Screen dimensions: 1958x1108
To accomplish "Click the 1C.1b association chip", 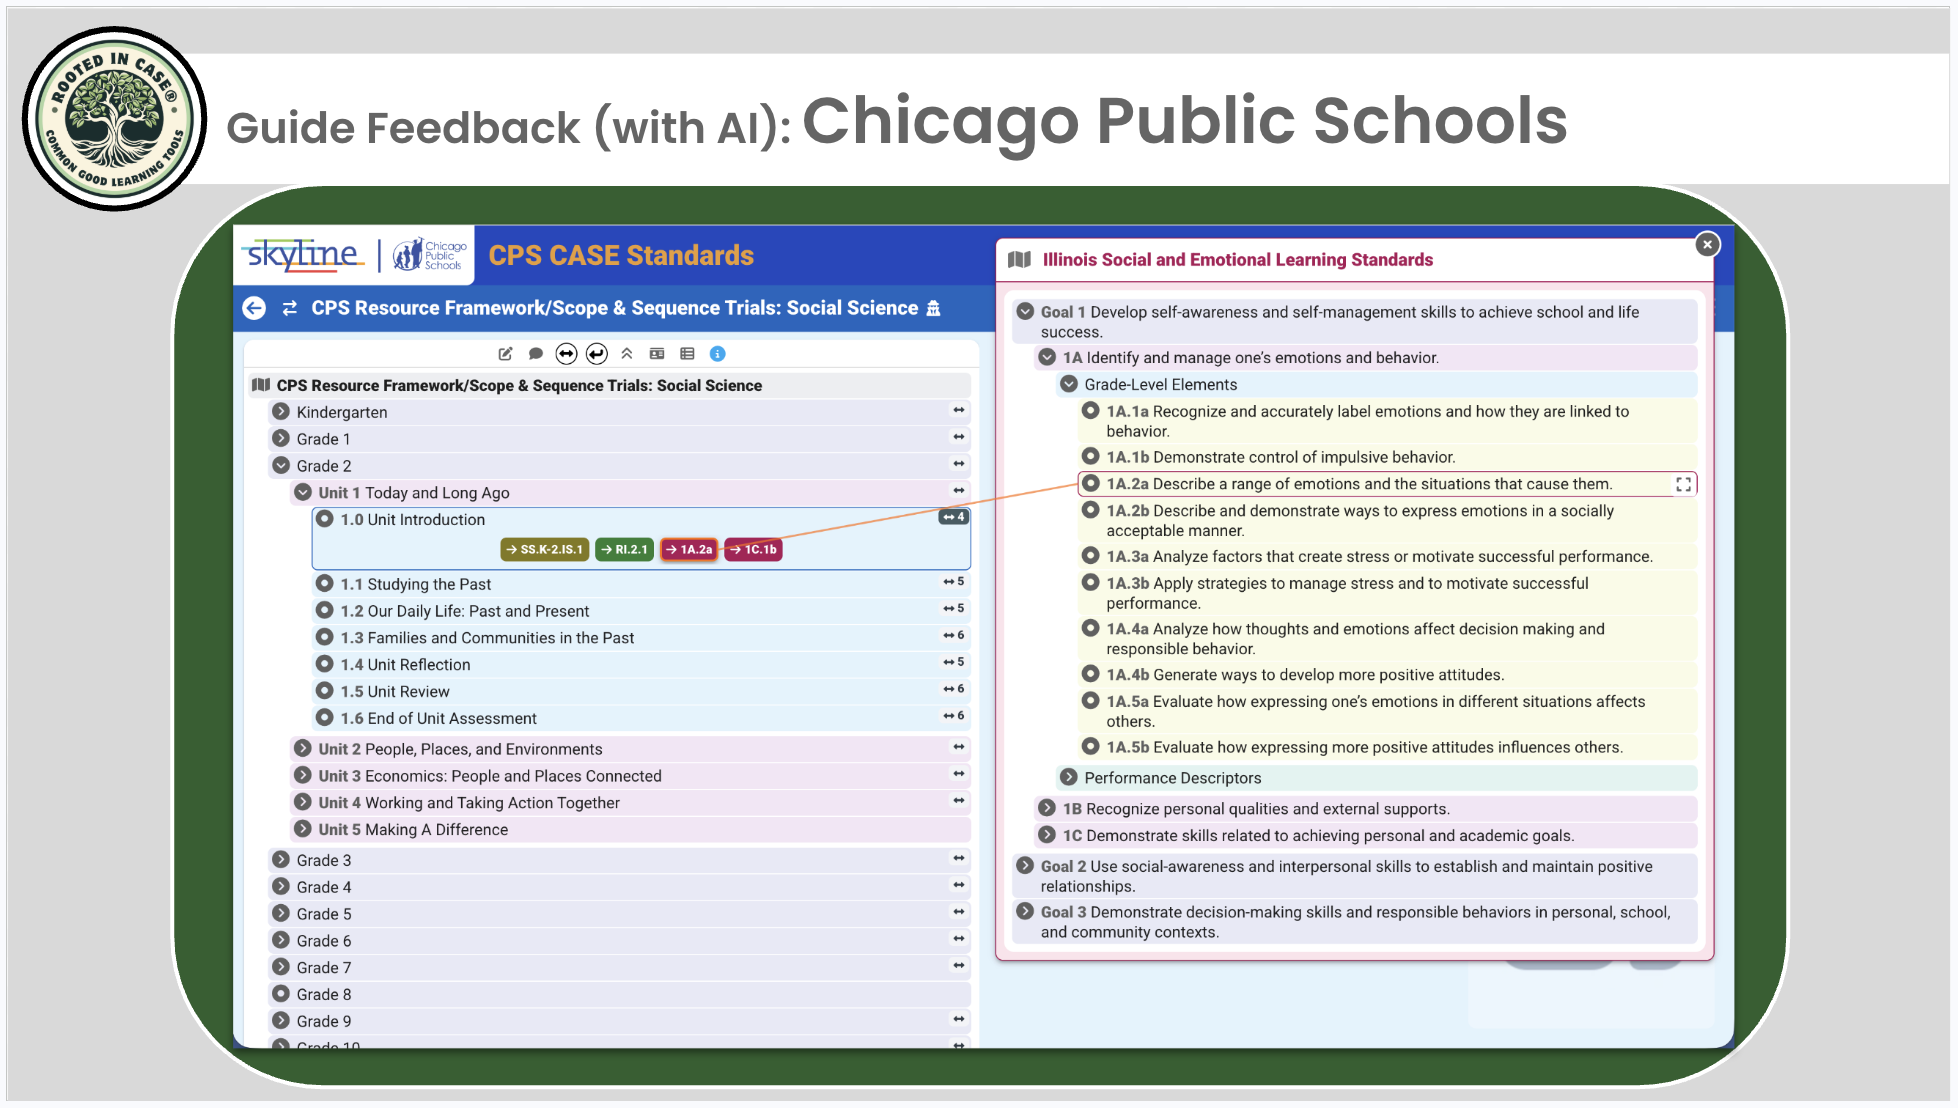I will [x=754, y=549].
